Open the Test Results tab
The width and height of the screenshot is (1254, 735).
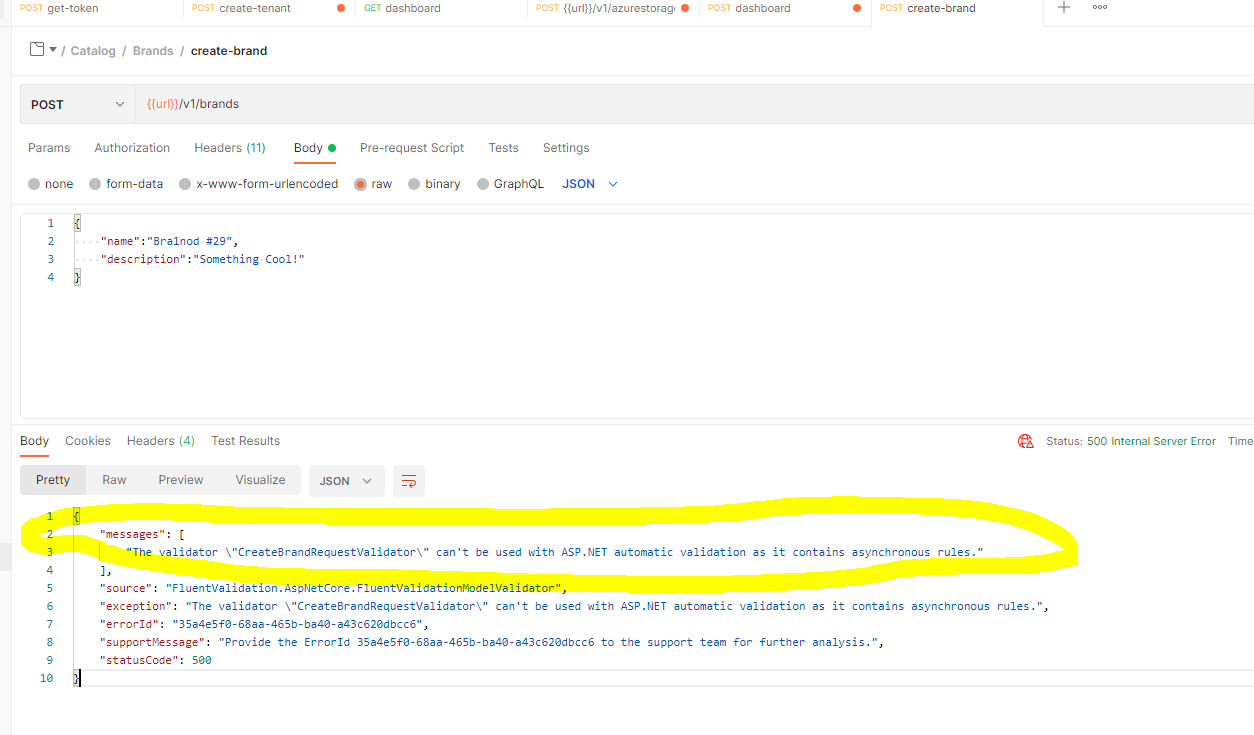pos(245,440)
